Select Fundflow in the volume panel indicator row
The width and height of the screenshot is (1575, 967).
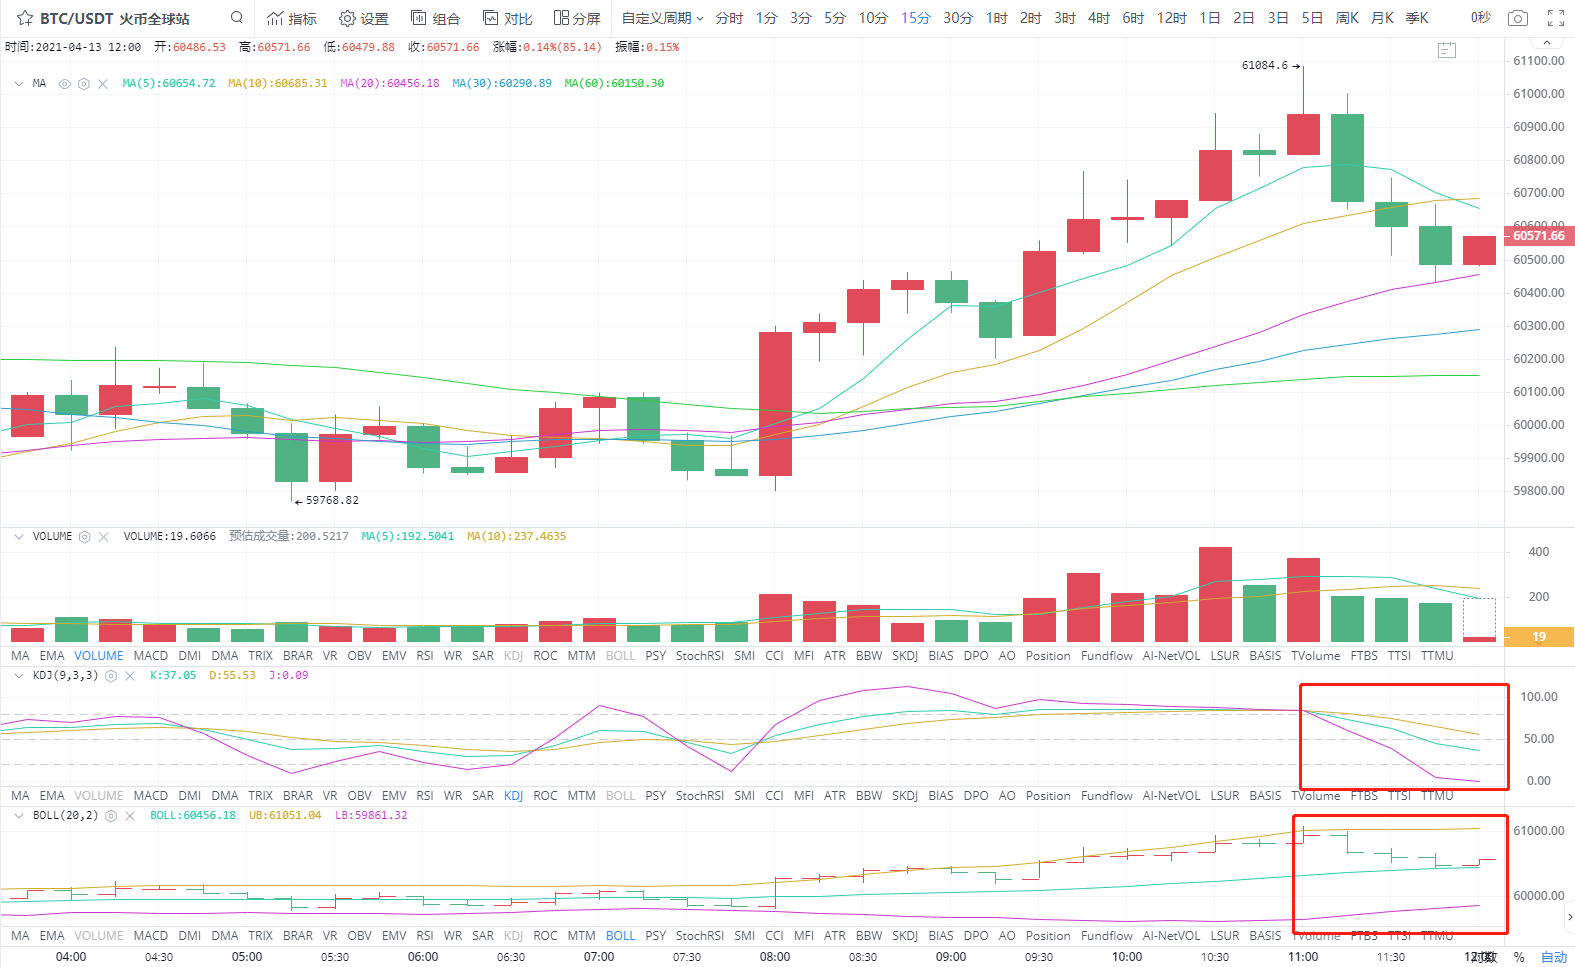coord(1107,656)
